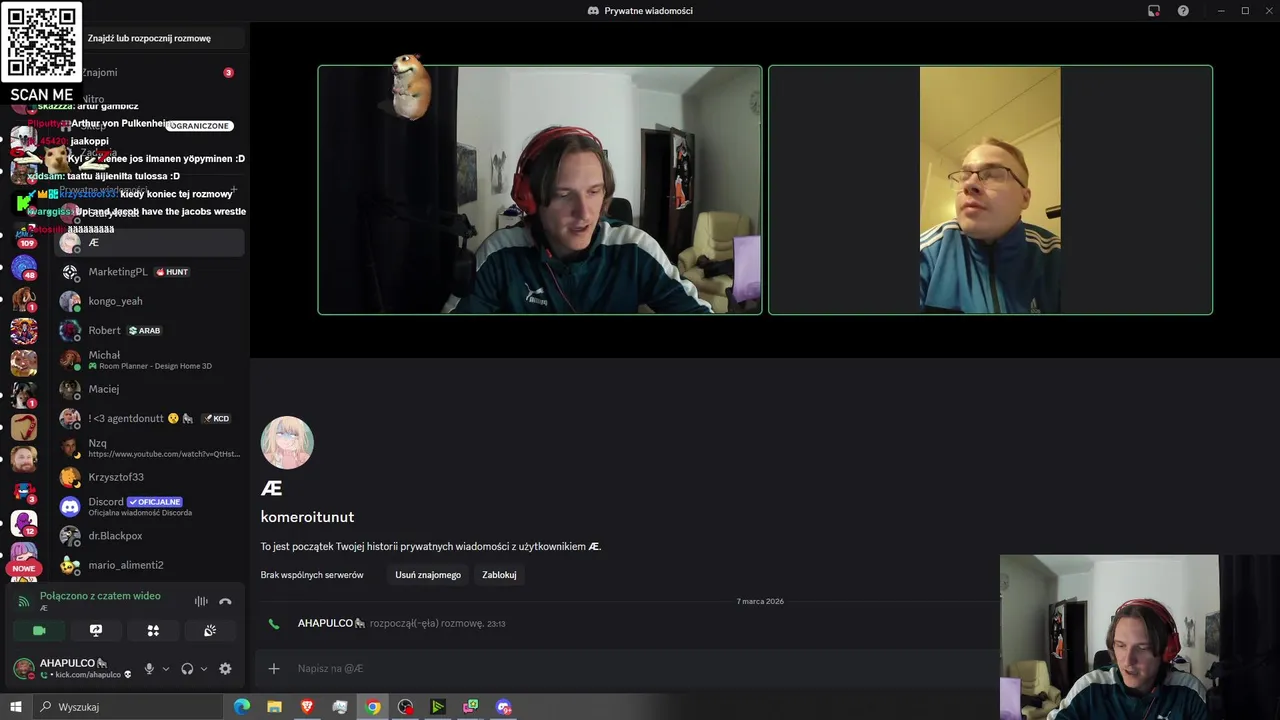Select the Æ webcam video tile
Screen dimensions: 1280x720
pos(990,190)
